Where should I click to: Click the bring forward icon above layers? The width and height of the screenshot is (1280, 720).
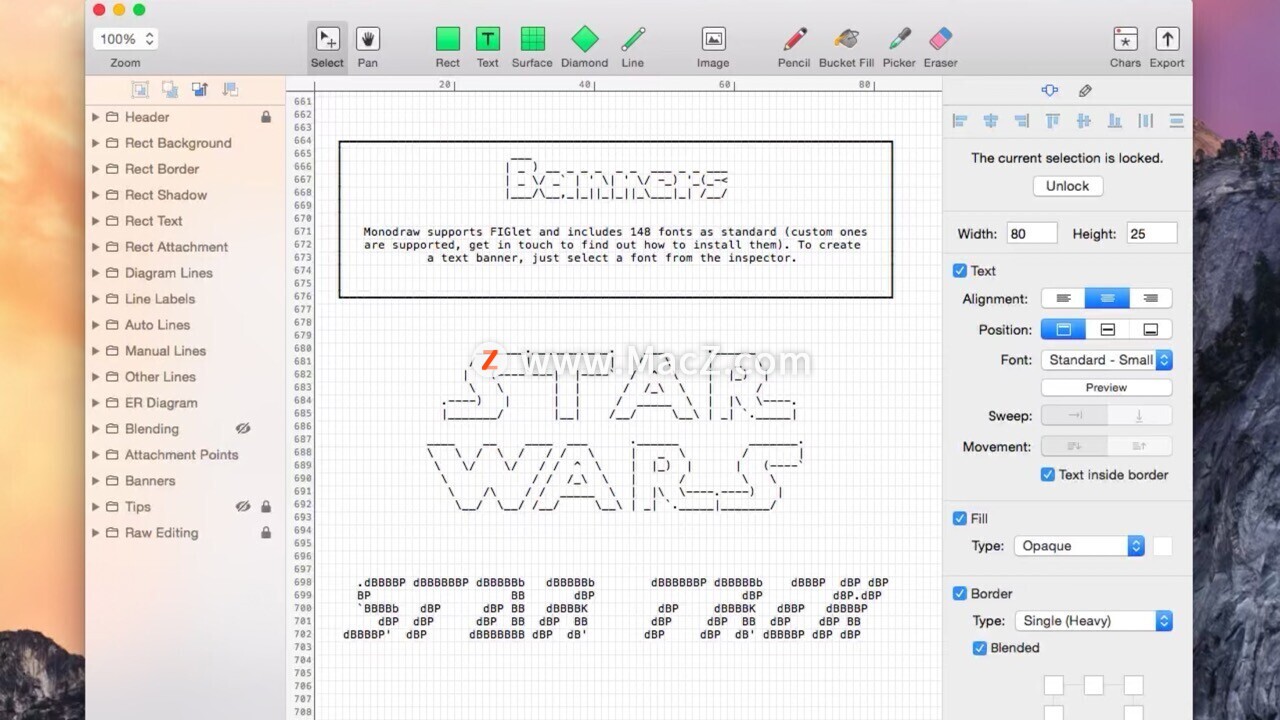[200, 90]
